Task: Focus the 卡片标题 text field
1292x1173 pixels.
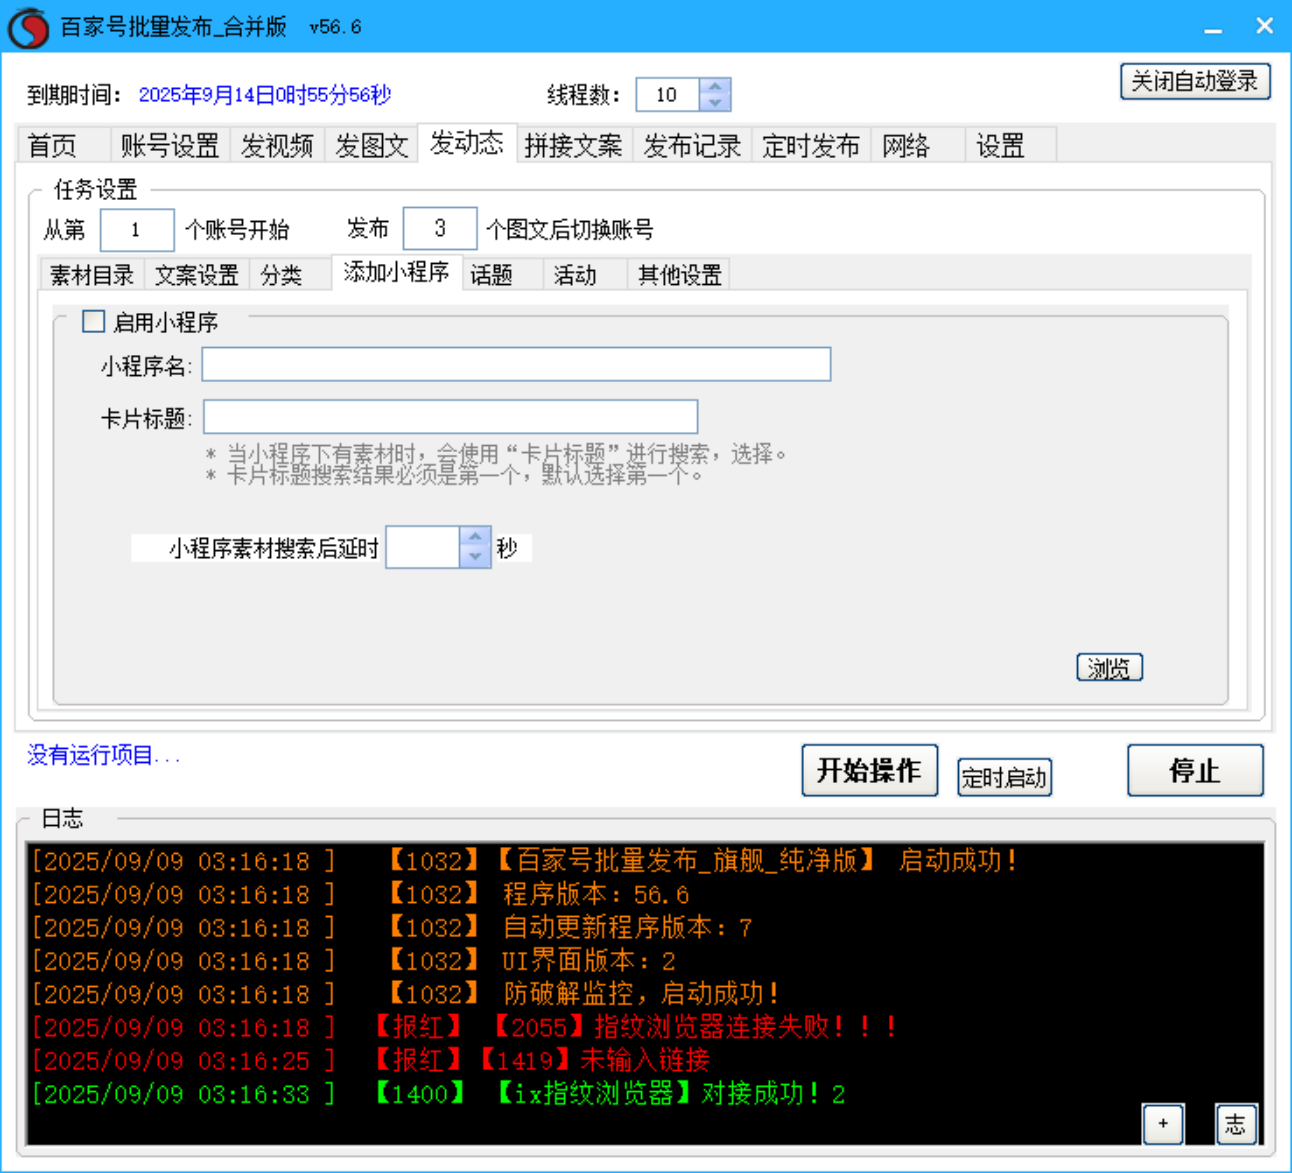Action: [x=450, y=417]
